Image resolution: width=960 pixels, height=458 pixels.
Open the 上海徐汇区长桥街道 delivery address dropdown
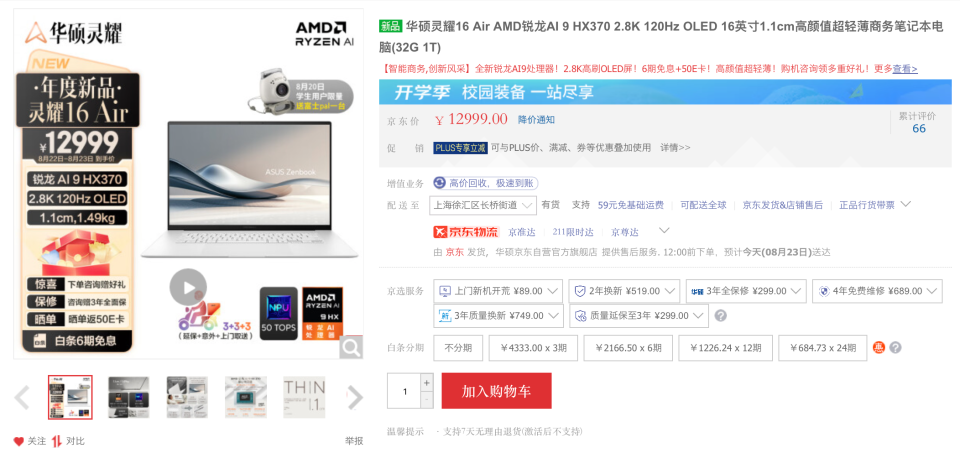coord(483,205)
